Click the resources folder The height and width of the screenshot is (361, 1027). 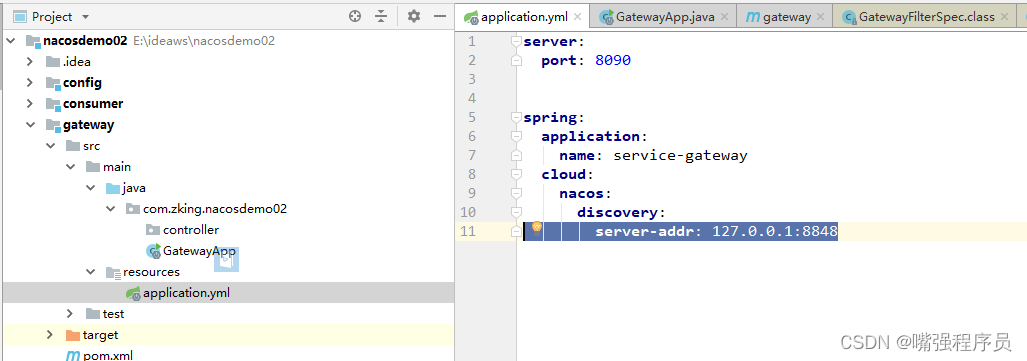pos(151,272)
